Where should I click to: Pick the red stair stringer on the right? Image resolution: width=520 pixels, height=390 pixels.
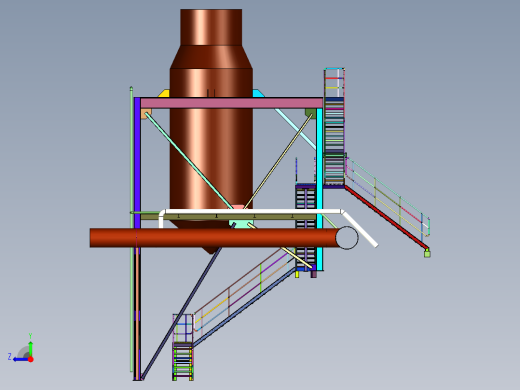click(x=386, y=218)
